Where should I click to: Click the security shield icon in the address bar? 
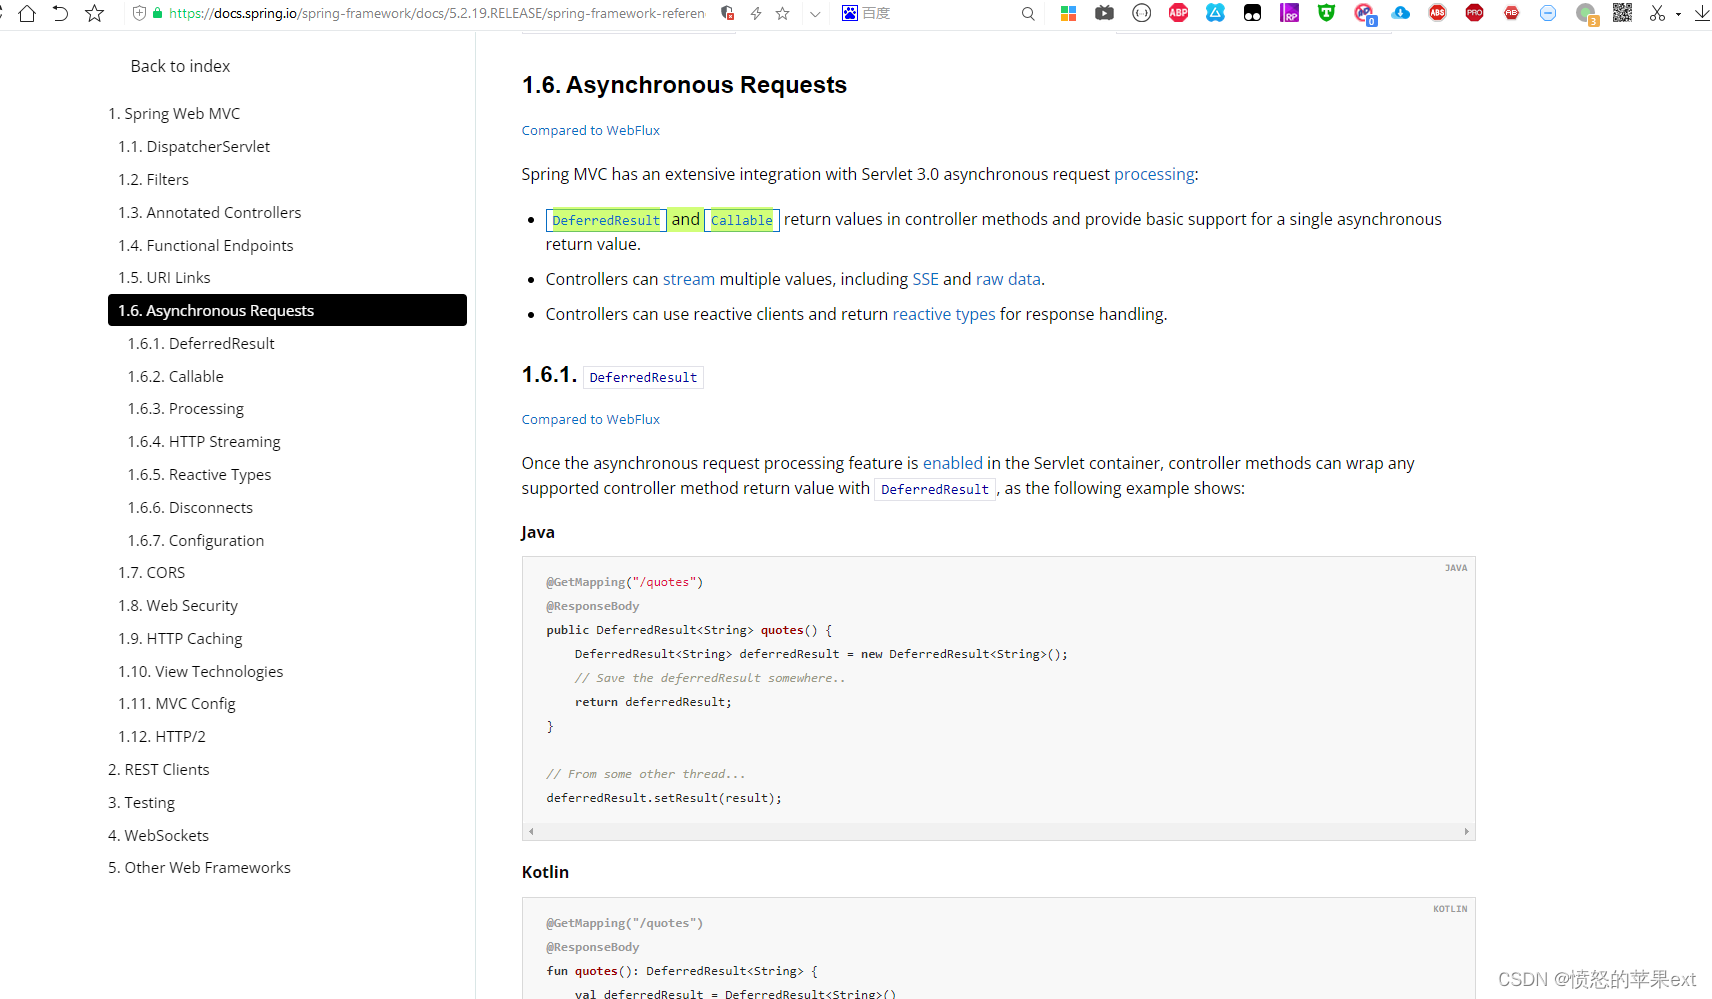140,13
